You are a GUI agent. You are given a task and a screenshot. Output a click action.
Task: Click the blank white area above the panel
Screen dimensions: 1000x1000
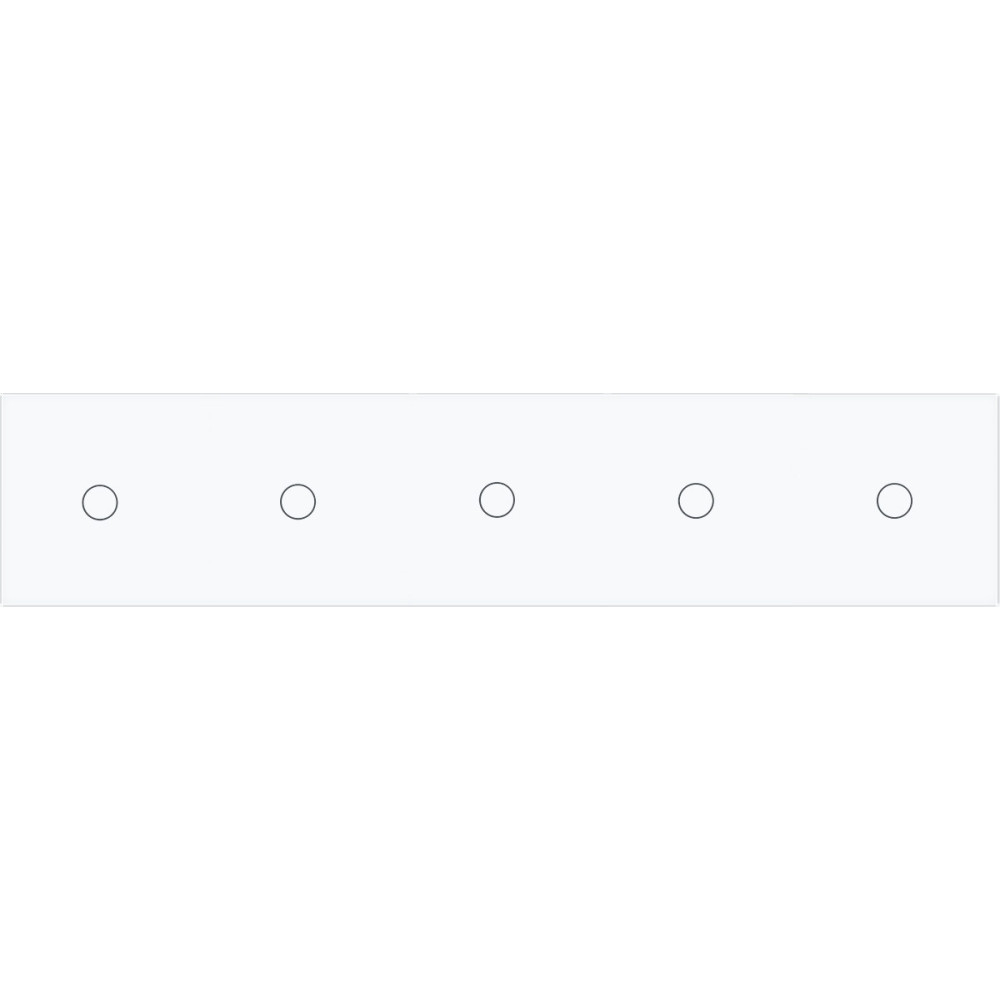(x=500, y=196)
